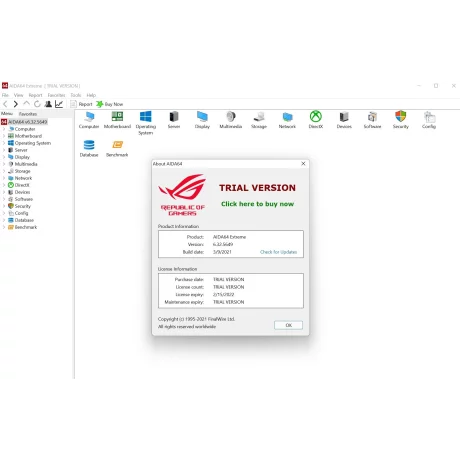Expand the DirectX tree node
Image resolution: width=460 pixels, height=460 pixels.
[4, 185]
